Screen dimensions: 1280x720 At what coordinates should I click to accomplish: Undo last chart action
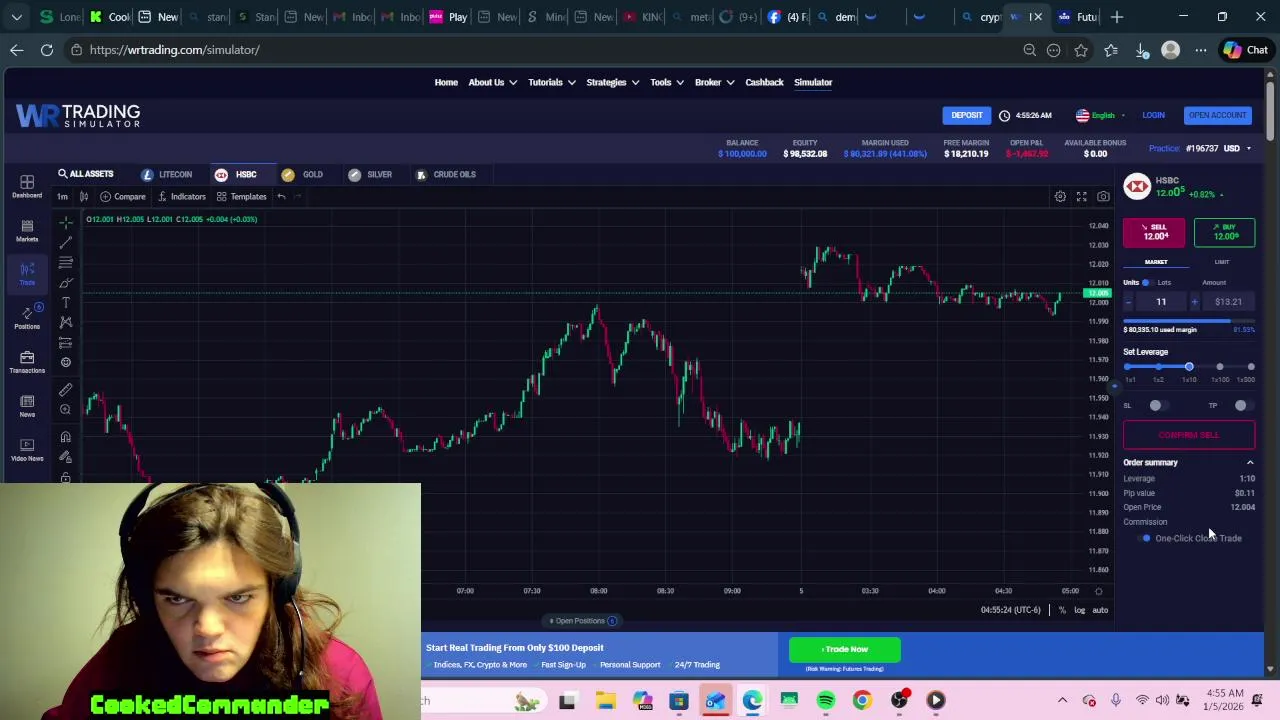click(281, 197)
